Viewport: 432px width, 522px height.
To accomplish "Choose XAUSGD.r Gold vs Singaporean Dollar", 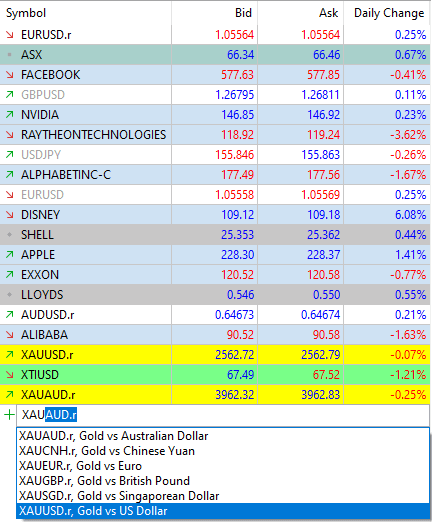I will coord(223,496).
